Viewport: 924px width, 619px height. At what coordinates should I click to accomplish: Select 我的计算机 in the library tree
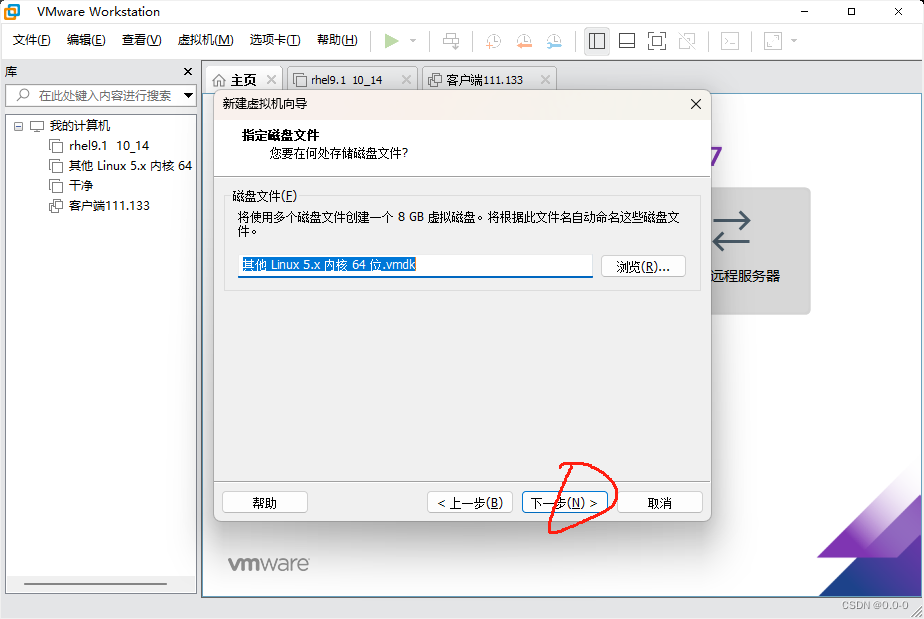point(80,126)
